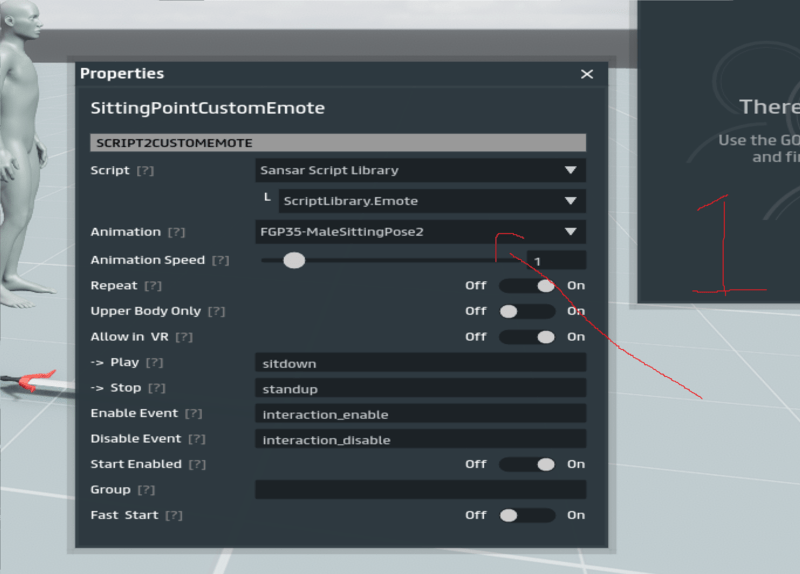The width and height of the screenshot is (800, 574).
Task: Click the help [?] icon beside Allow in VR
Action: (184, 337)
